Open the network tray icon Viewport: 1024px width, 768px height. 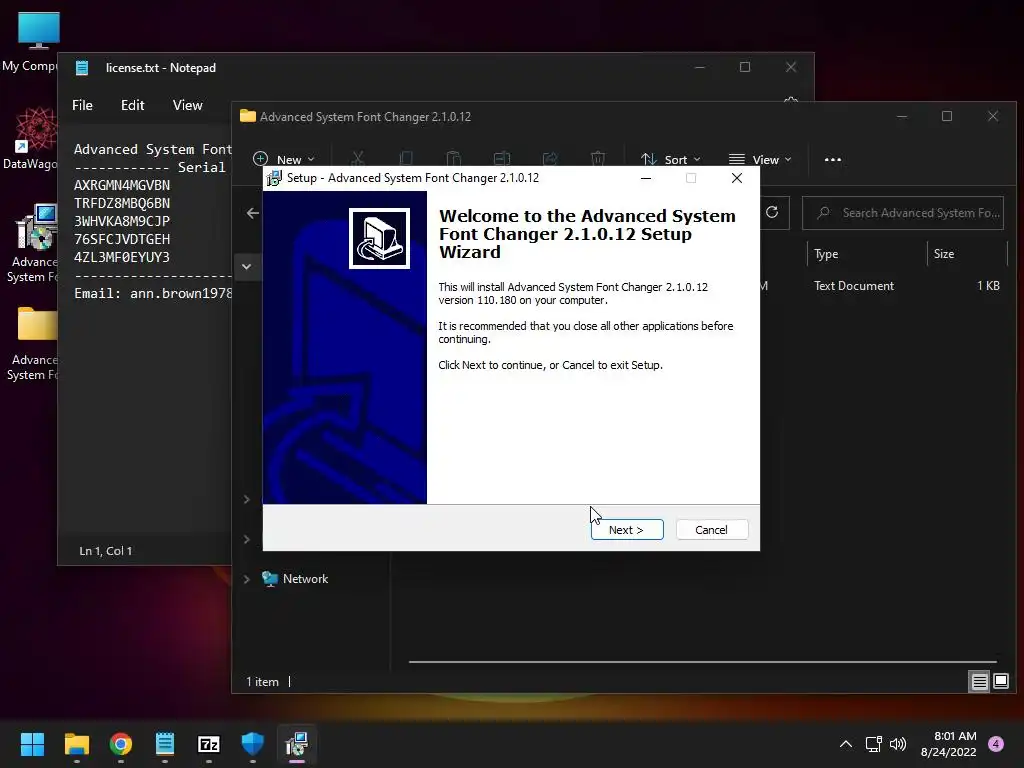[874, 744]
